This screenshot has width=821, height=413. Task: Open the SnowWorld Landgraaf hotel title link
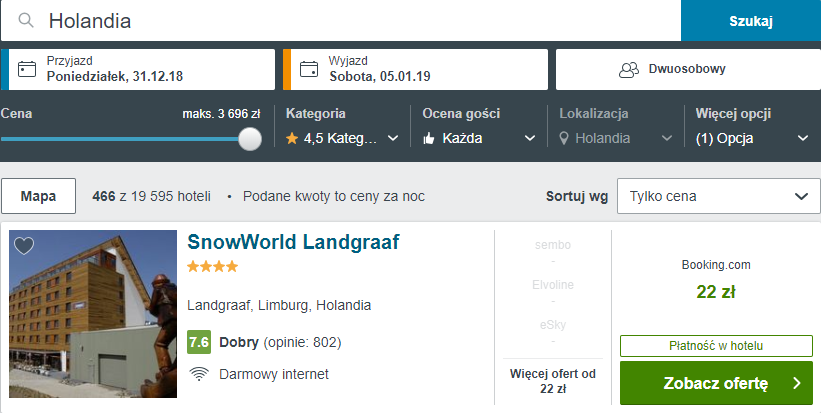click(x=293, y=242)
